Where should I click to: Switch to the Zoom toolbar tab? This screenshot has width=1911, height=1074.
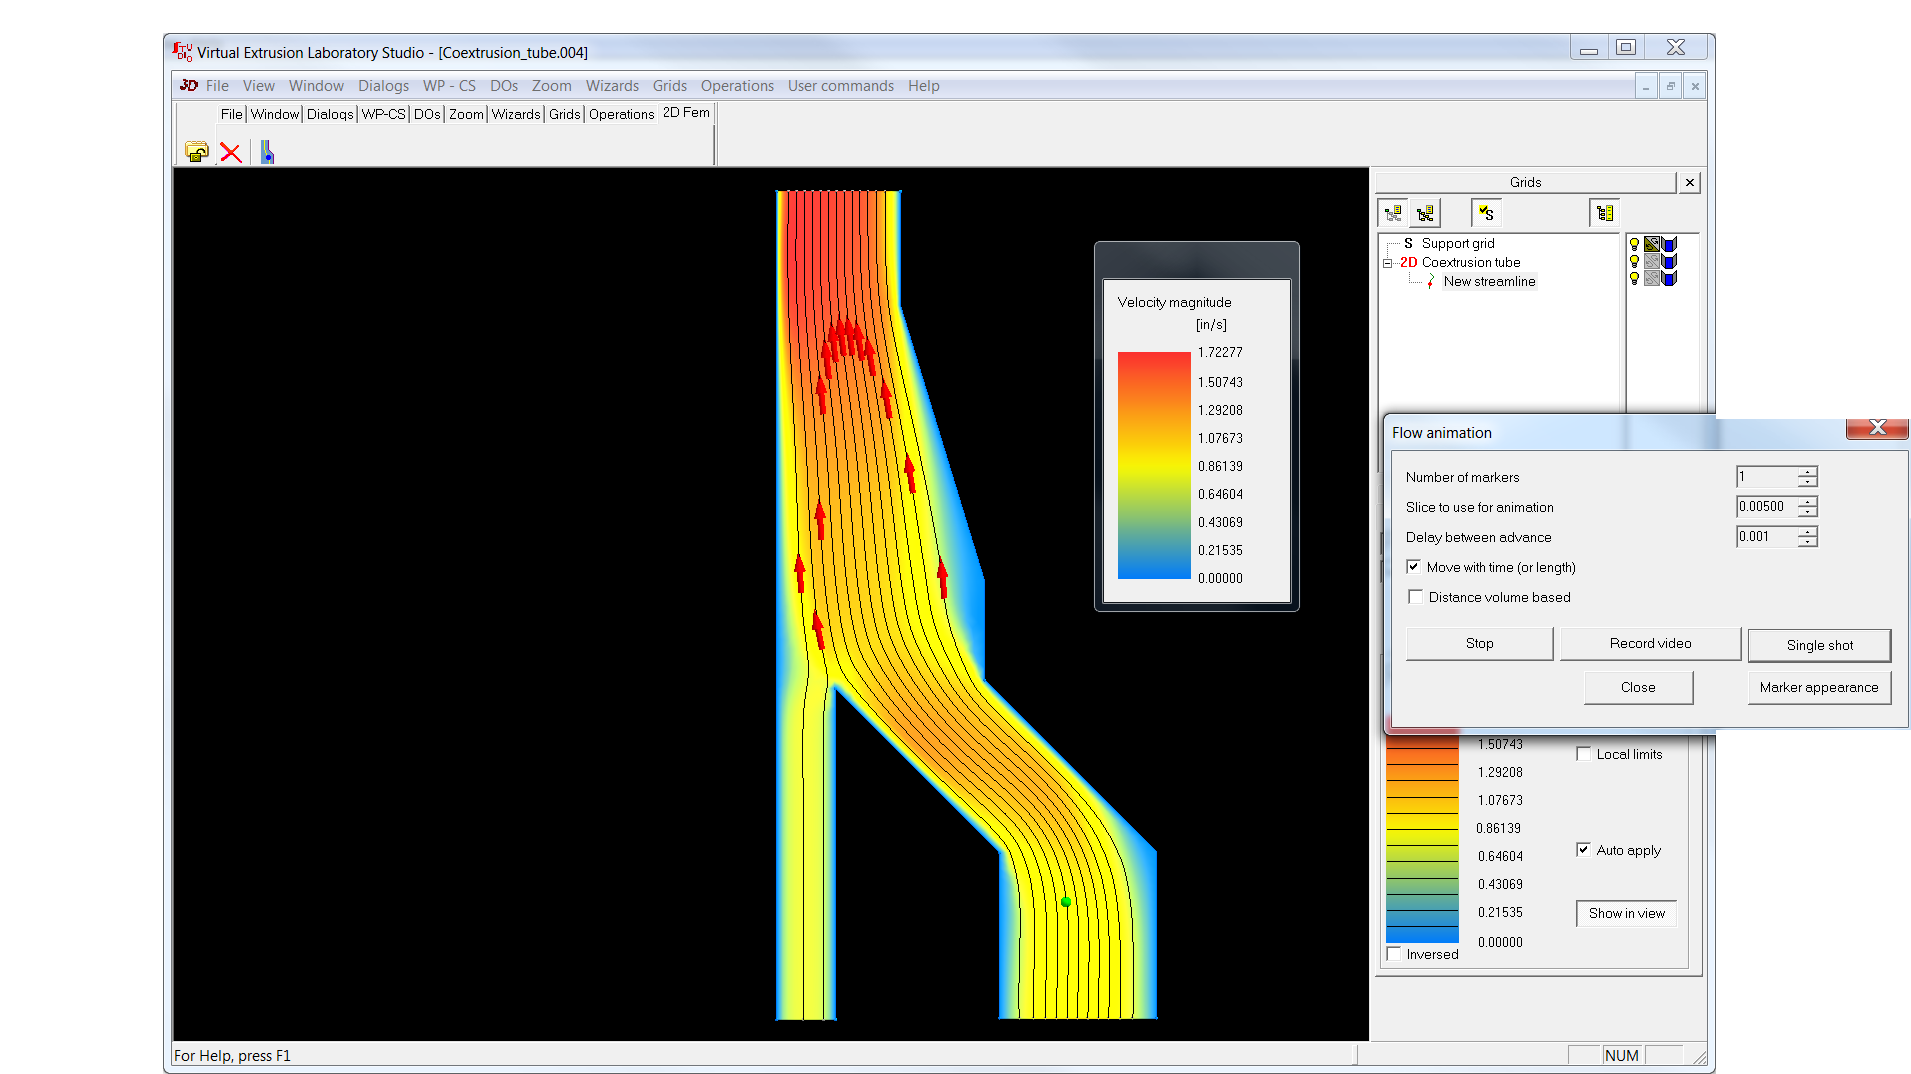(x=466, y=114)
